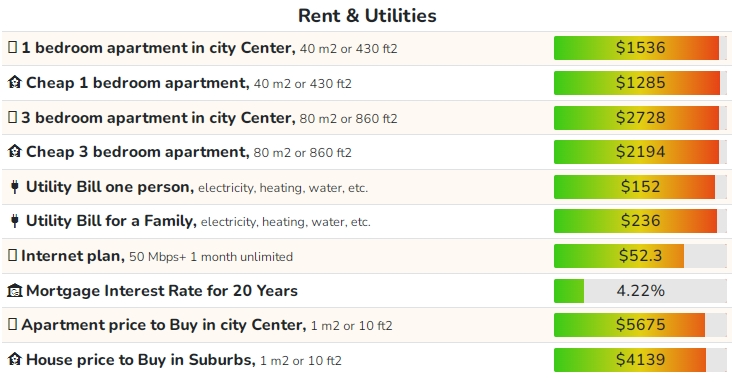The image size is (732, 385).
Task: Click the $152 utility bill bar
Action: 640,187
